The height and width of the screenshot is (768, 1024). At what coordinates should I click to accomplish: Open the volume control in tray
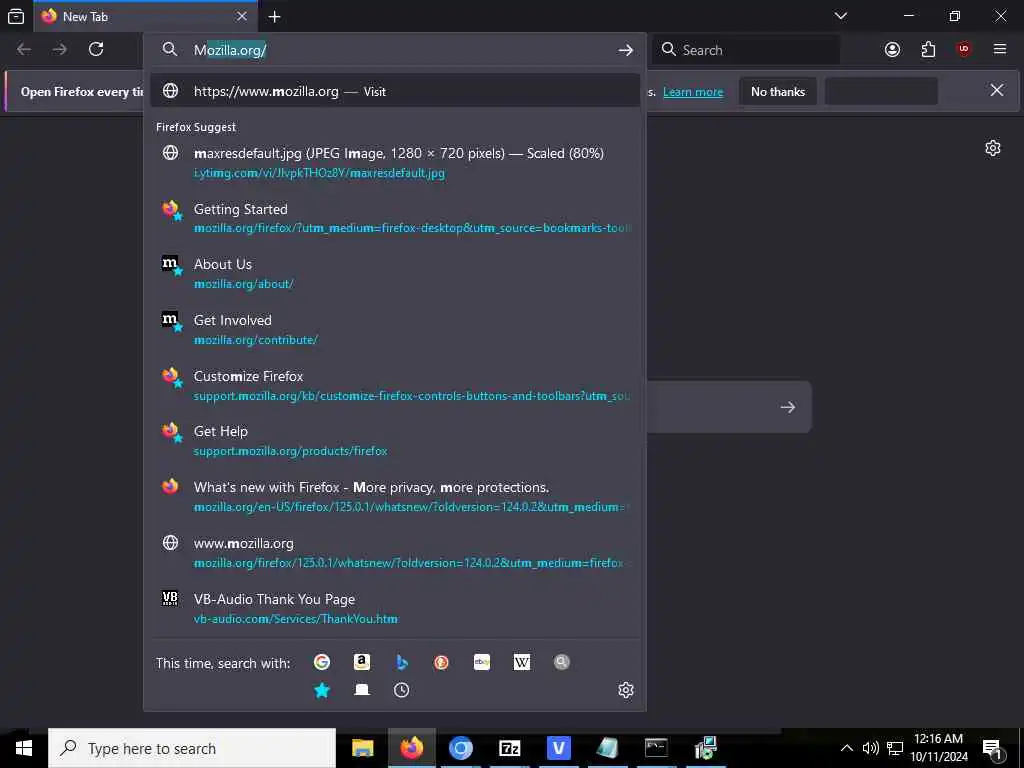pyautogui.click(x=871, y=748)
